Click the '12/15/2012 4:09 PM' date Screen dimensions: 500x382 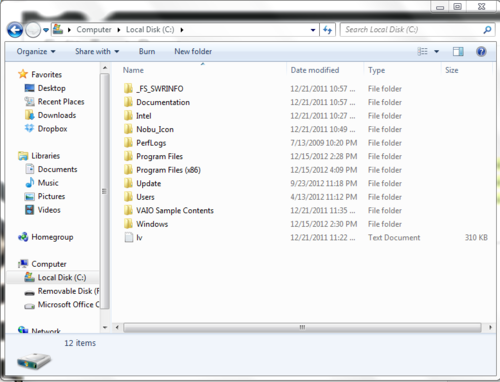324,170
